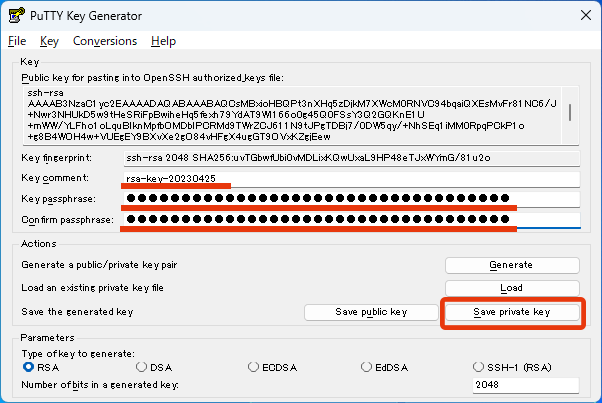Click the 'Key fingerprint:' label
Image resolution: width=602 pixels, height=403 pixels.
(57, 158)
